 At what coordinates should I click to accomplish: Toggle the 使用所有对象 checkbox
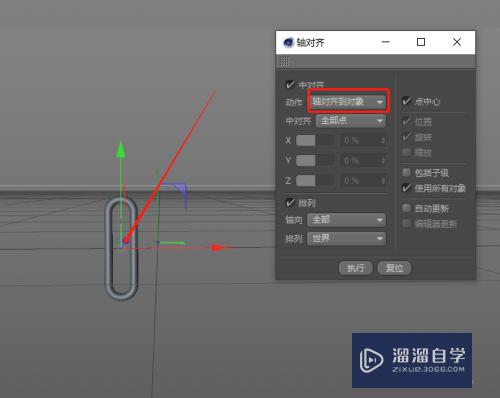[x=406, y=188]
